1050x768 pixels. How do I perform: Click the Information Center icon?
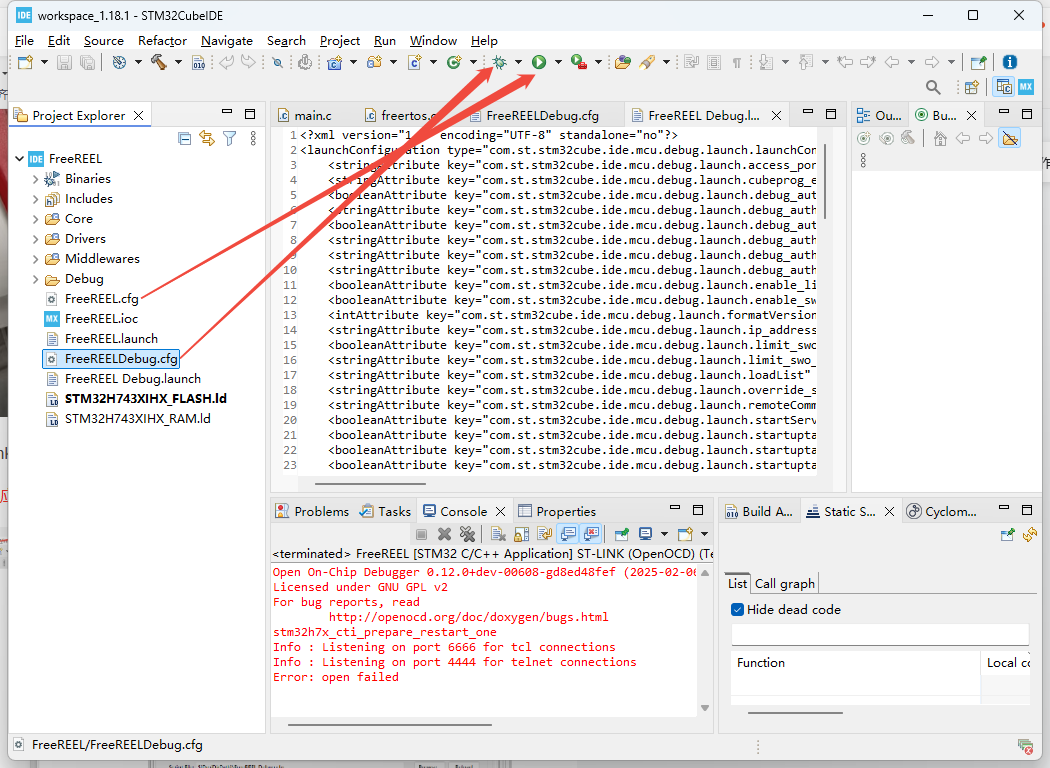click(x=1009, y=62)
